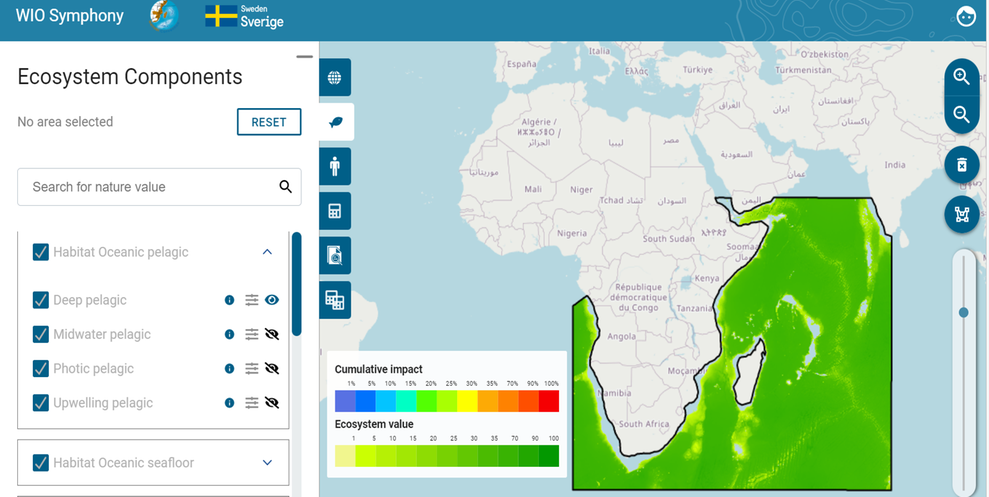
Task: Hide the Deep pelagic layer visibility
Action: 272,300
